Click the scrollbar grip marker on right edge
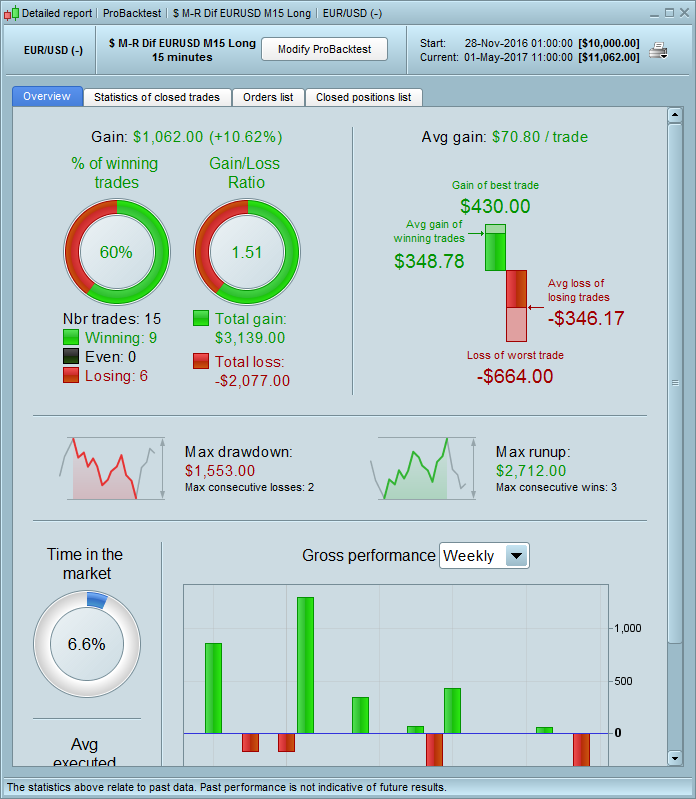The image size is (696, 799). point(675,383)
